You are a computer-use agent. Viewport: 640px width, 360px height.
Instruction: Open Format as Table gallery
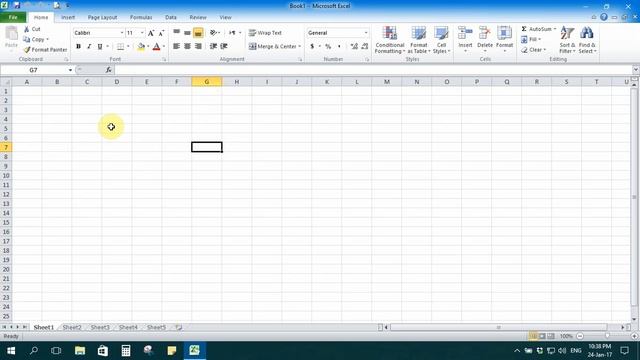(x=419, y=40)
